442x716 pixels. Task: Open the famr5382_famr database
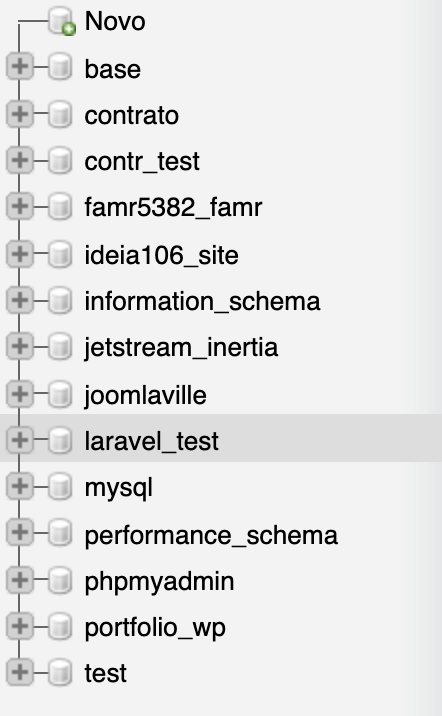pos(173,208)
